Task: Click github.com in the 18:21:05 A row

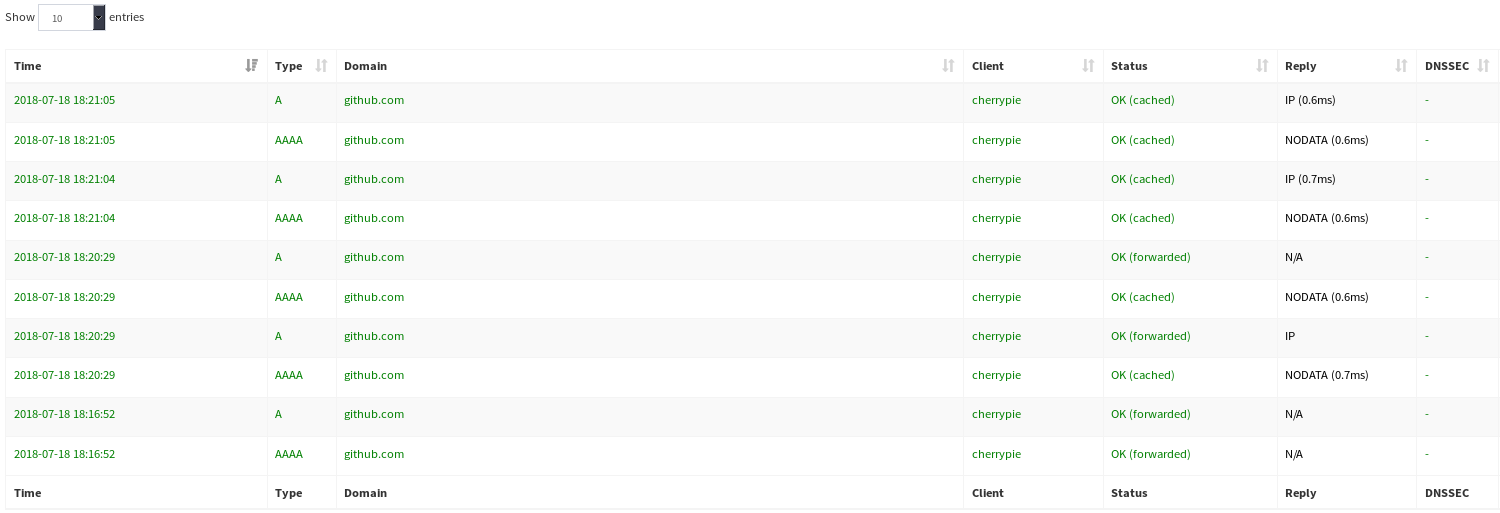Action: [374, 101]
